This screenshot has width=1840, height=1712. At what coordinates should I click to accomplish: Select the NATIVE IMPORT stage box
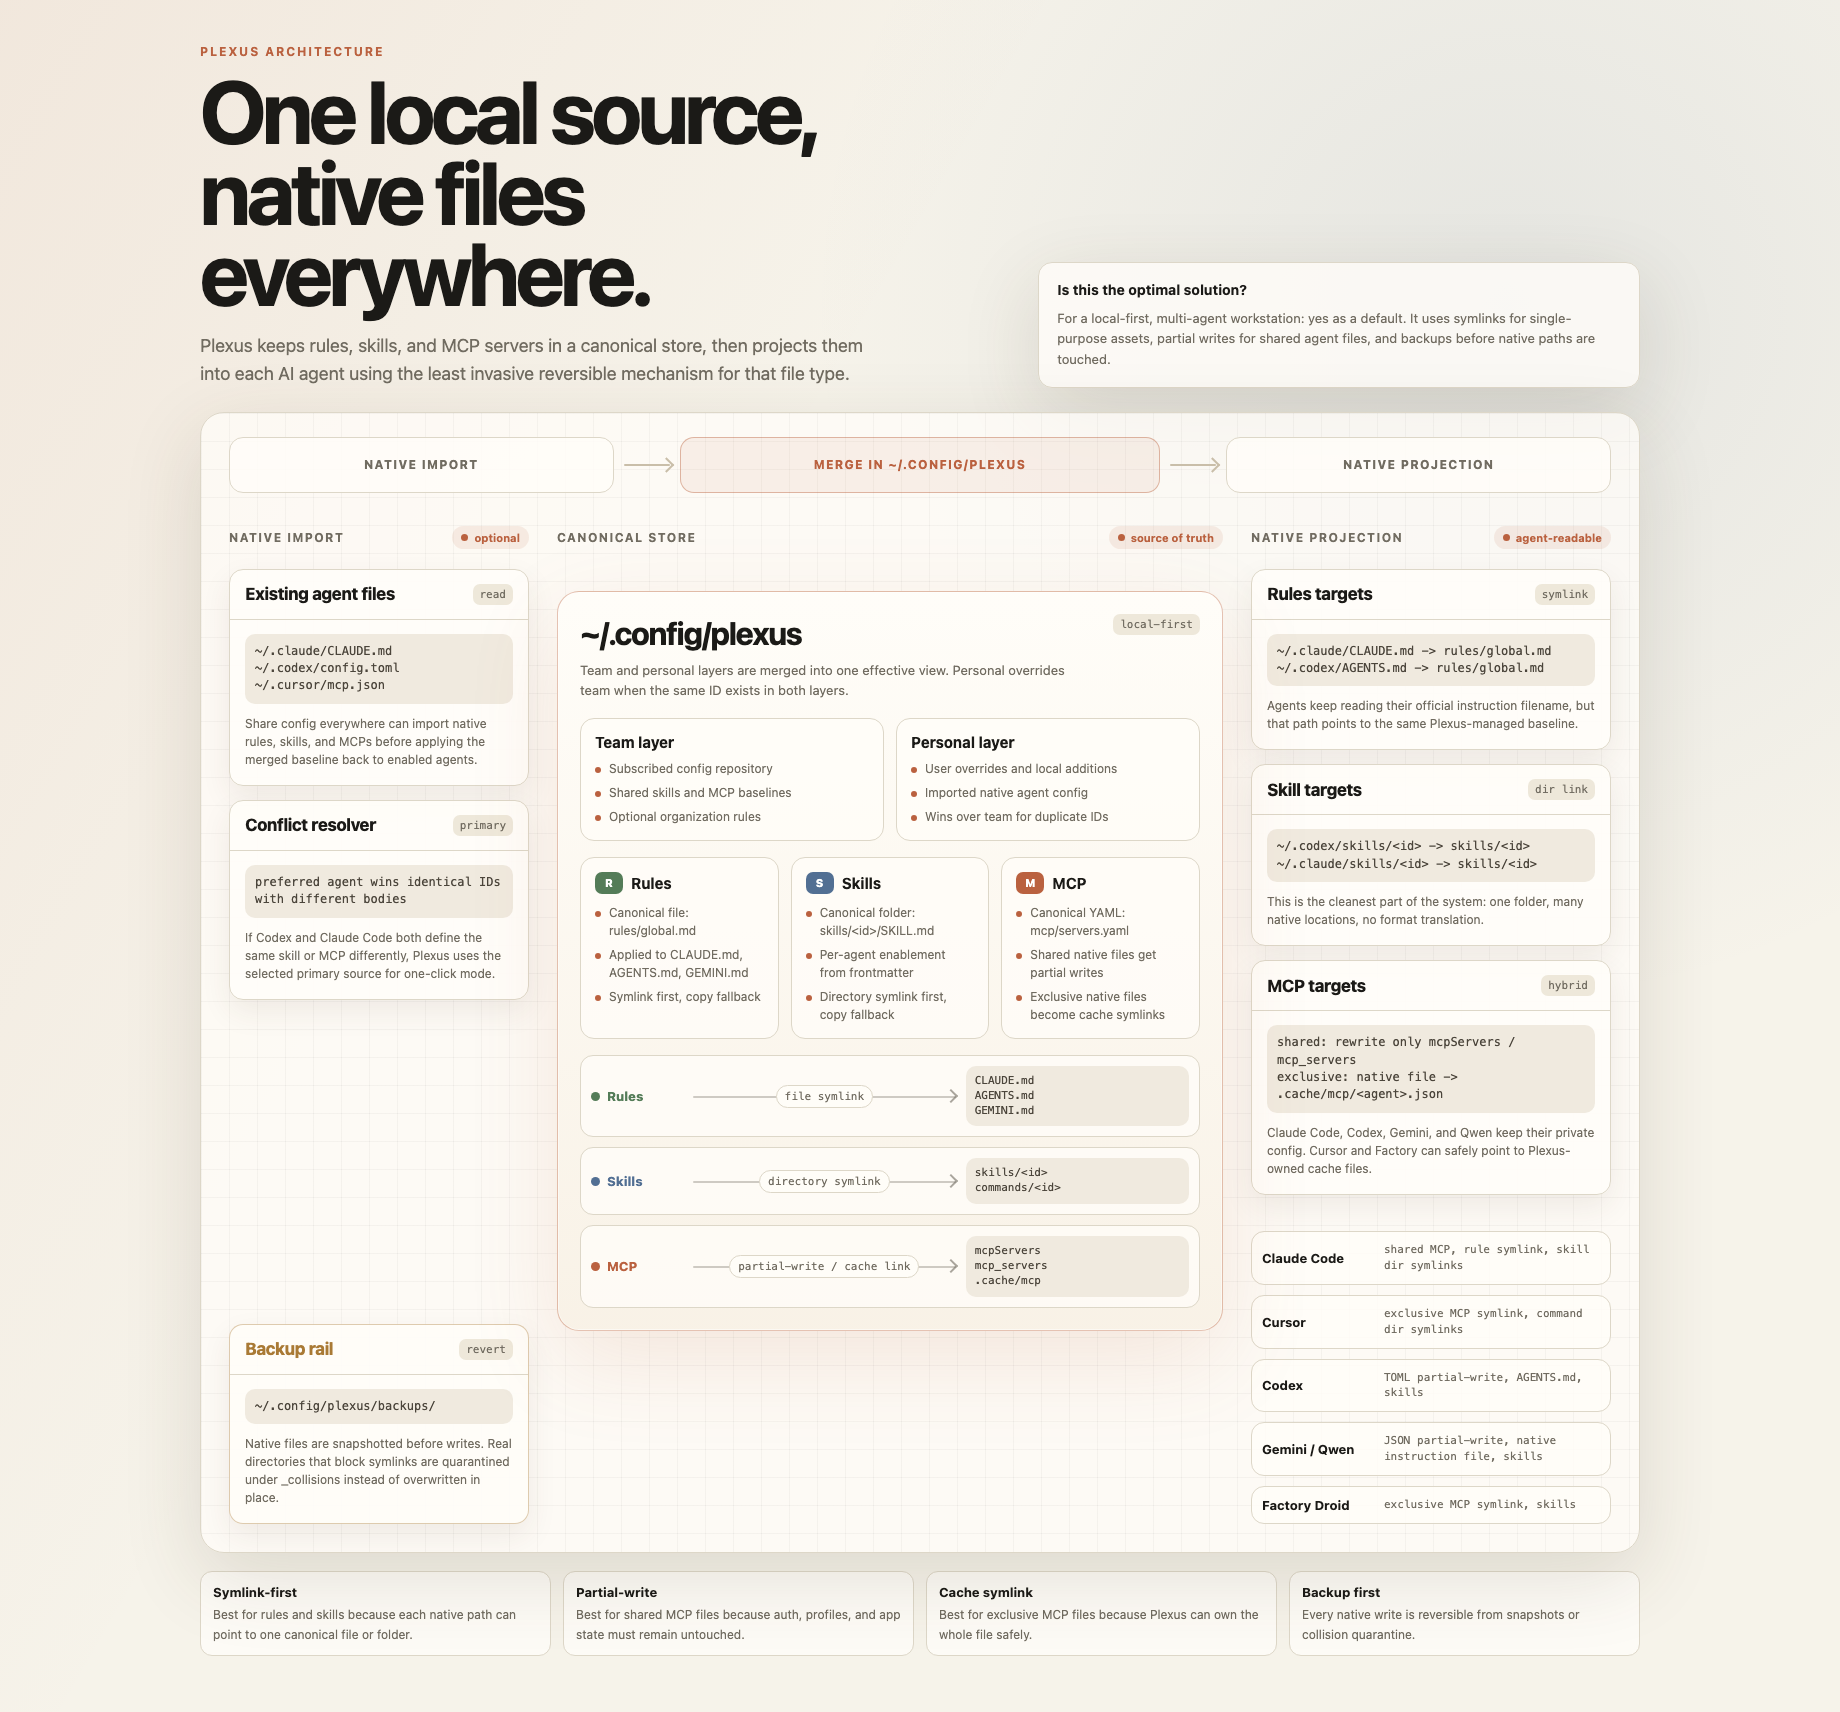tap(421, 465)
